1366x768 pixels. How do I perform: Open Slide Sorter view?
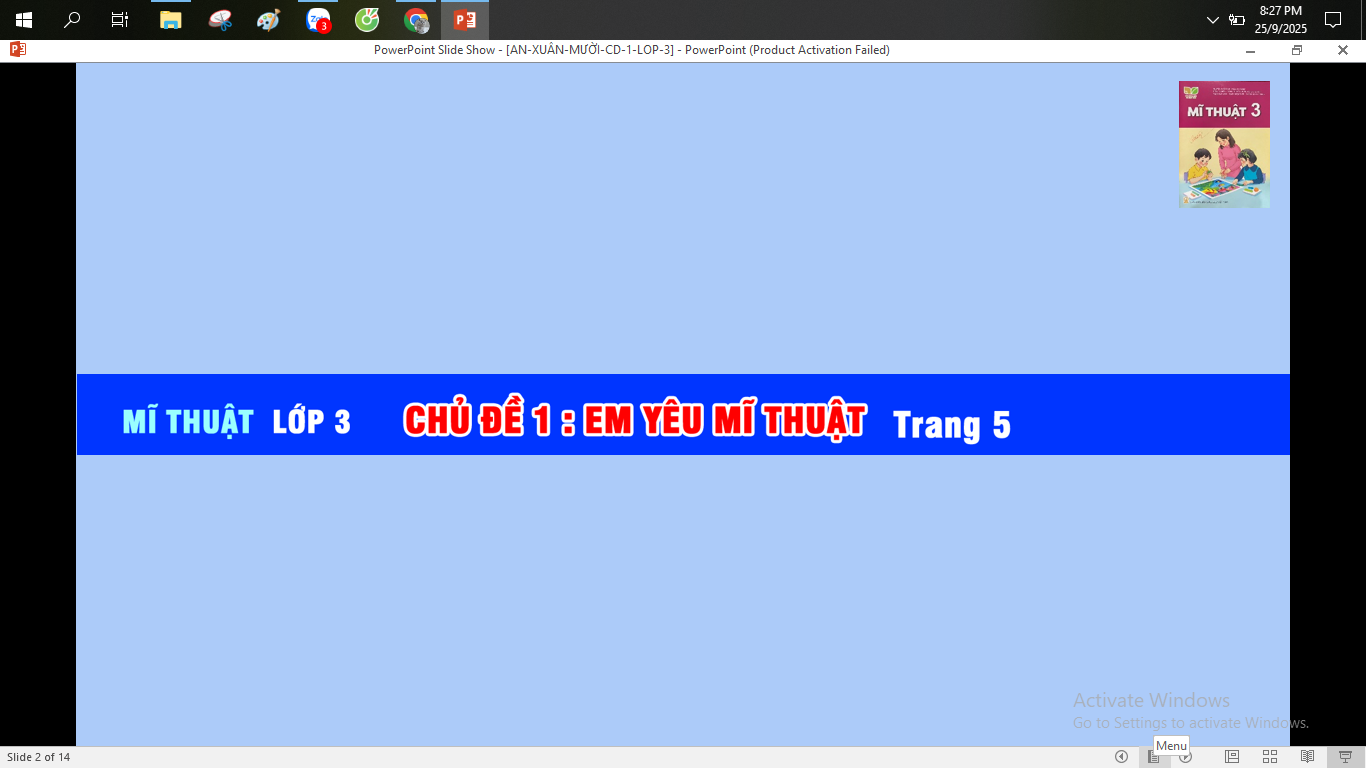point(1269,757)
